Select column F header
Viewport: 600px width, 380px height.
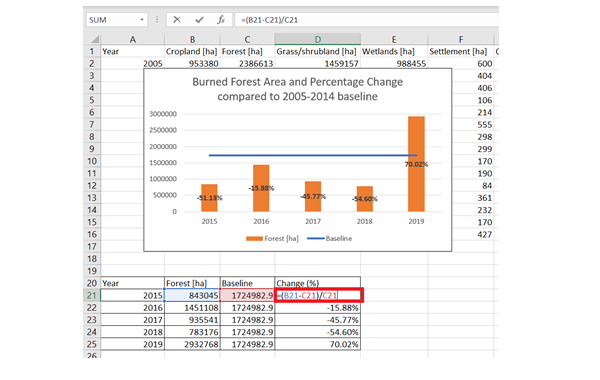(x=461, y=39)
